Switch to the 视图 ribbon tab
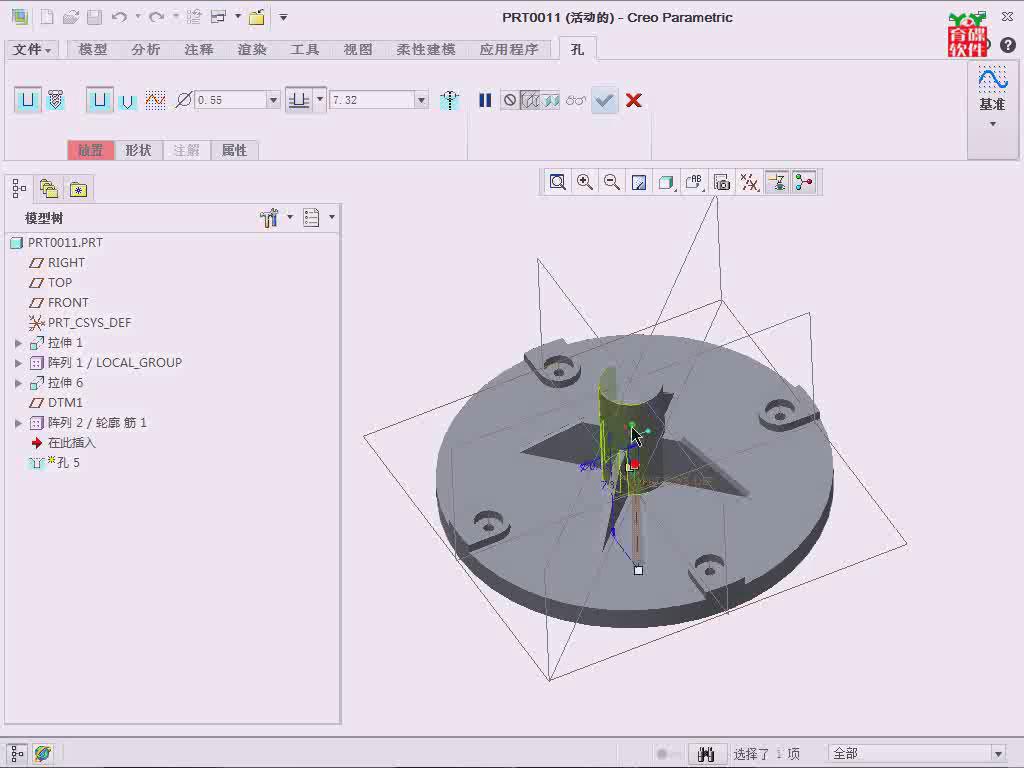Viewport: 1024px width, 768px height. coord(358,50)
